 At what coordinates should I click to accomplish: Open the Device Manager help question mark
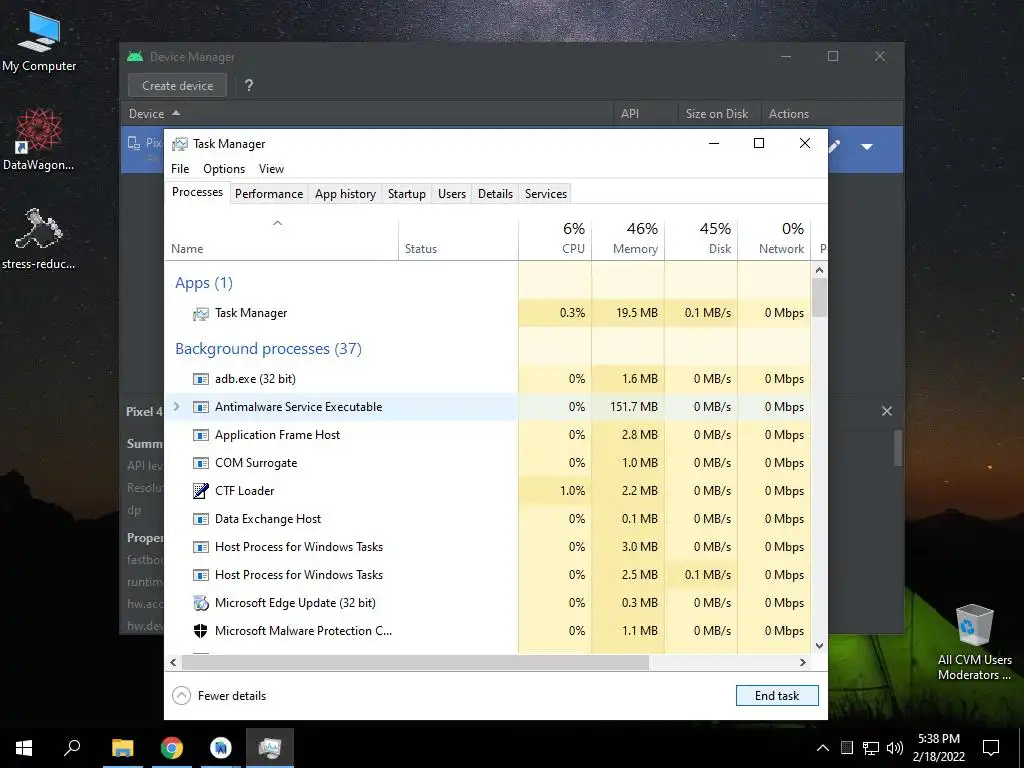pos(248,86)
